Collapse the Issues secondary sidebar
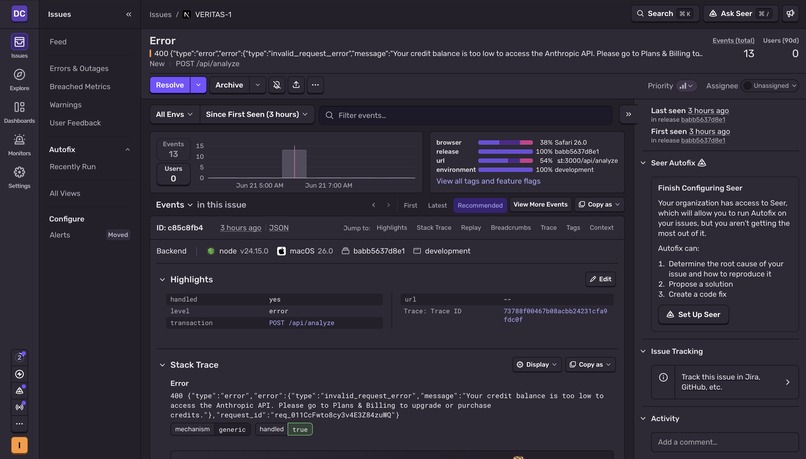806x459 pixels. coord(129,14)
